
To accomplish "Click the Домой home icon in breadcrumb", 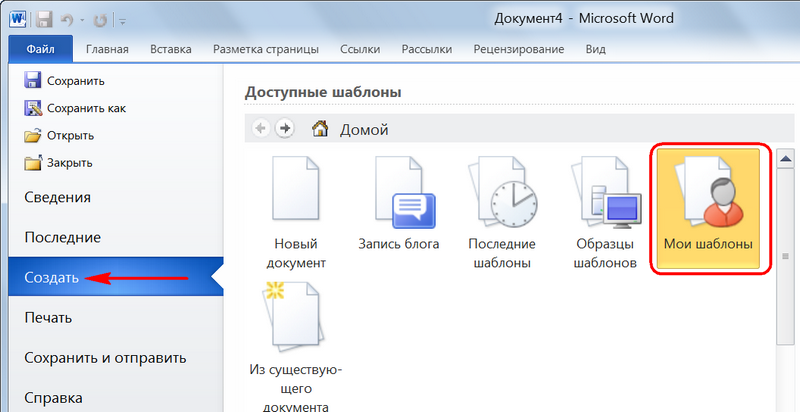I will coord(320,129).
